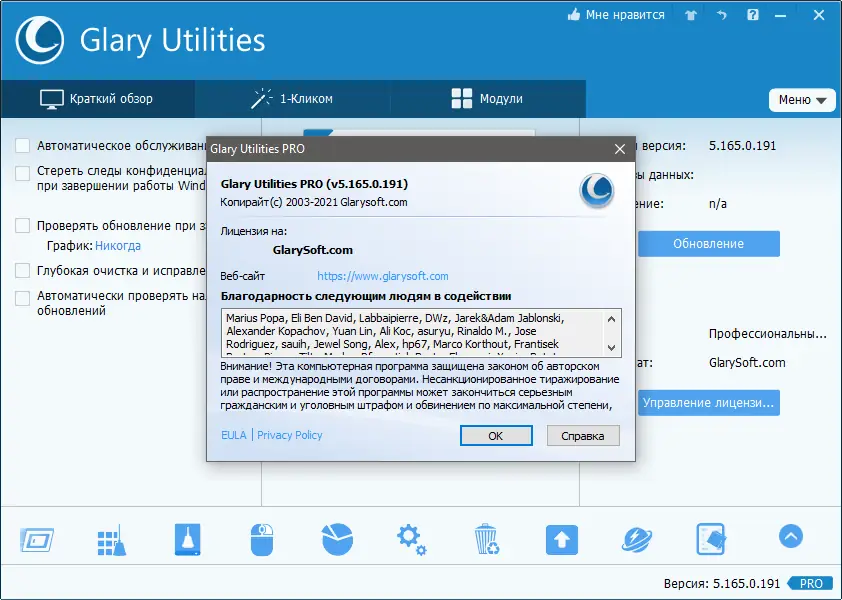
Task: Open the Меню dropdown
Action: click(802, 100)
